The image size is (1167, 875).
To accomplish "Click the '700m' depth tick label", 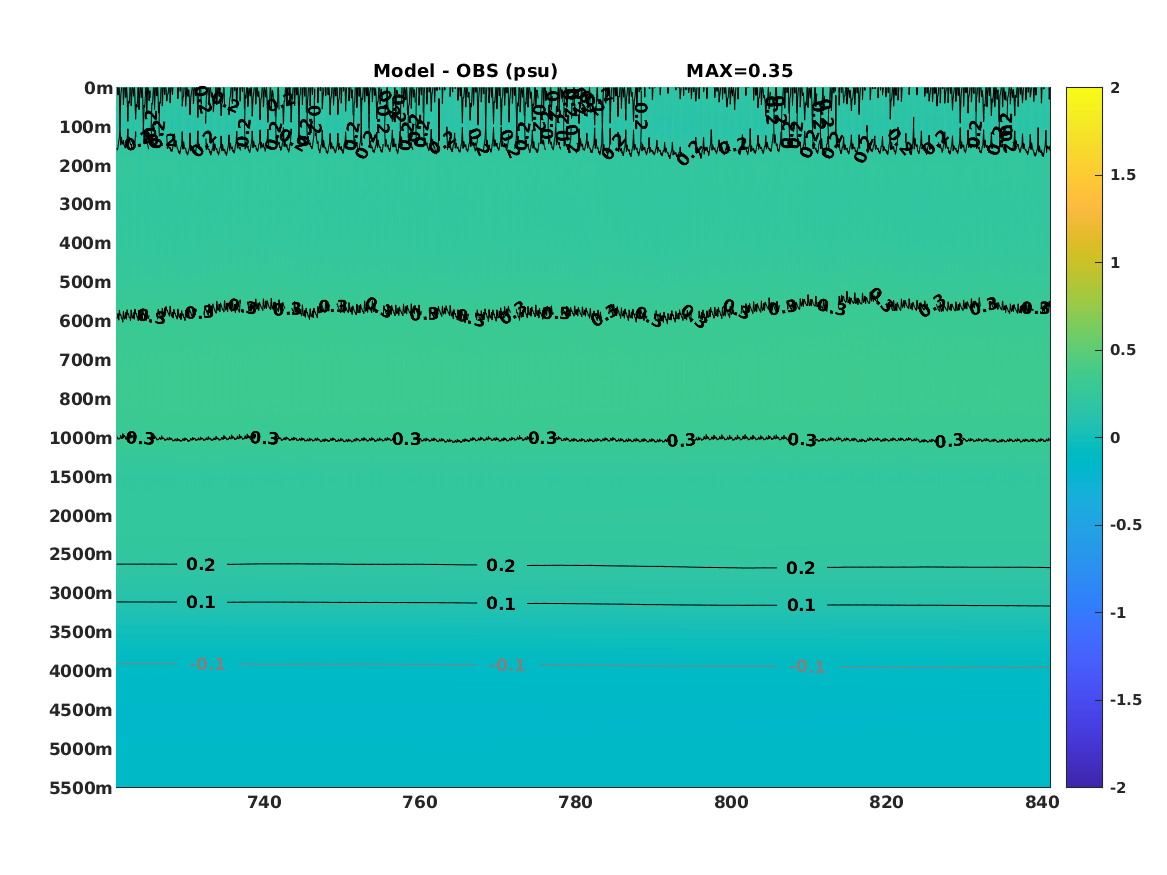I will pyautogui.click(x=86, y=360).
